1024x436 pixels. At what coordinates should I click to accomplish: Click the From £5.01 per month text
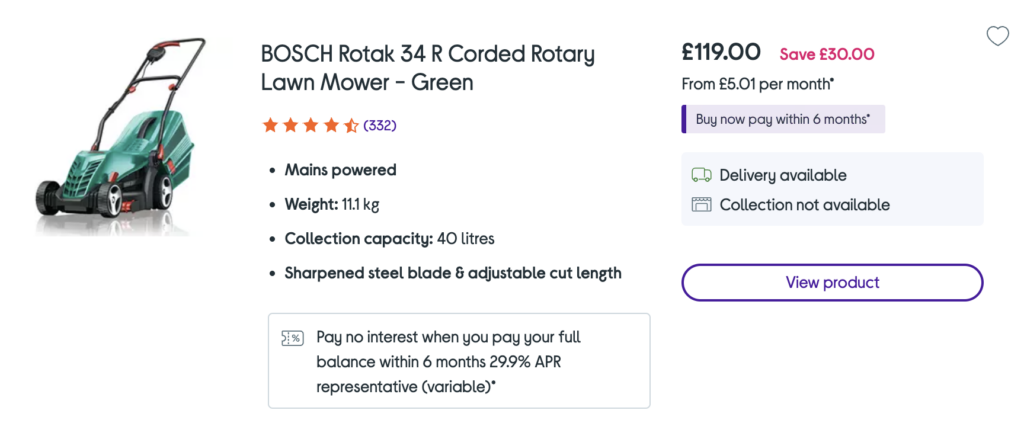click(760, 86)
